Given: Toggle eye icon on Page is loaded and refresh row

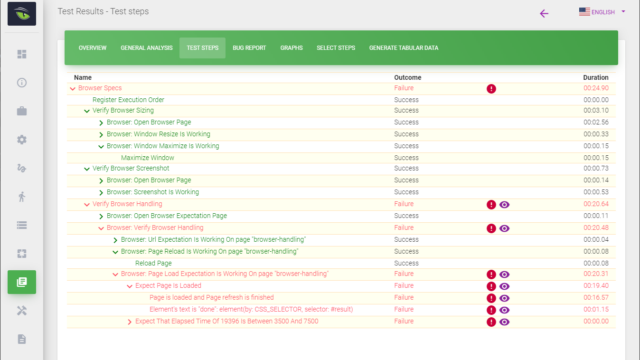Looking at the screenshot, I should click(504, 298).
